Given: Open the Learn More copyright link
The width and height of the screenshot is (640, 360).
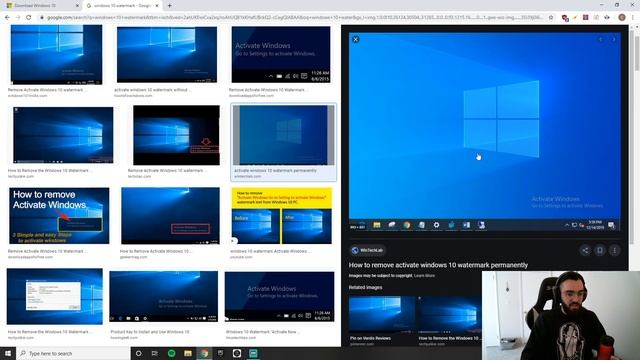Looking at the screenshot, I should (x=424, y=276).
